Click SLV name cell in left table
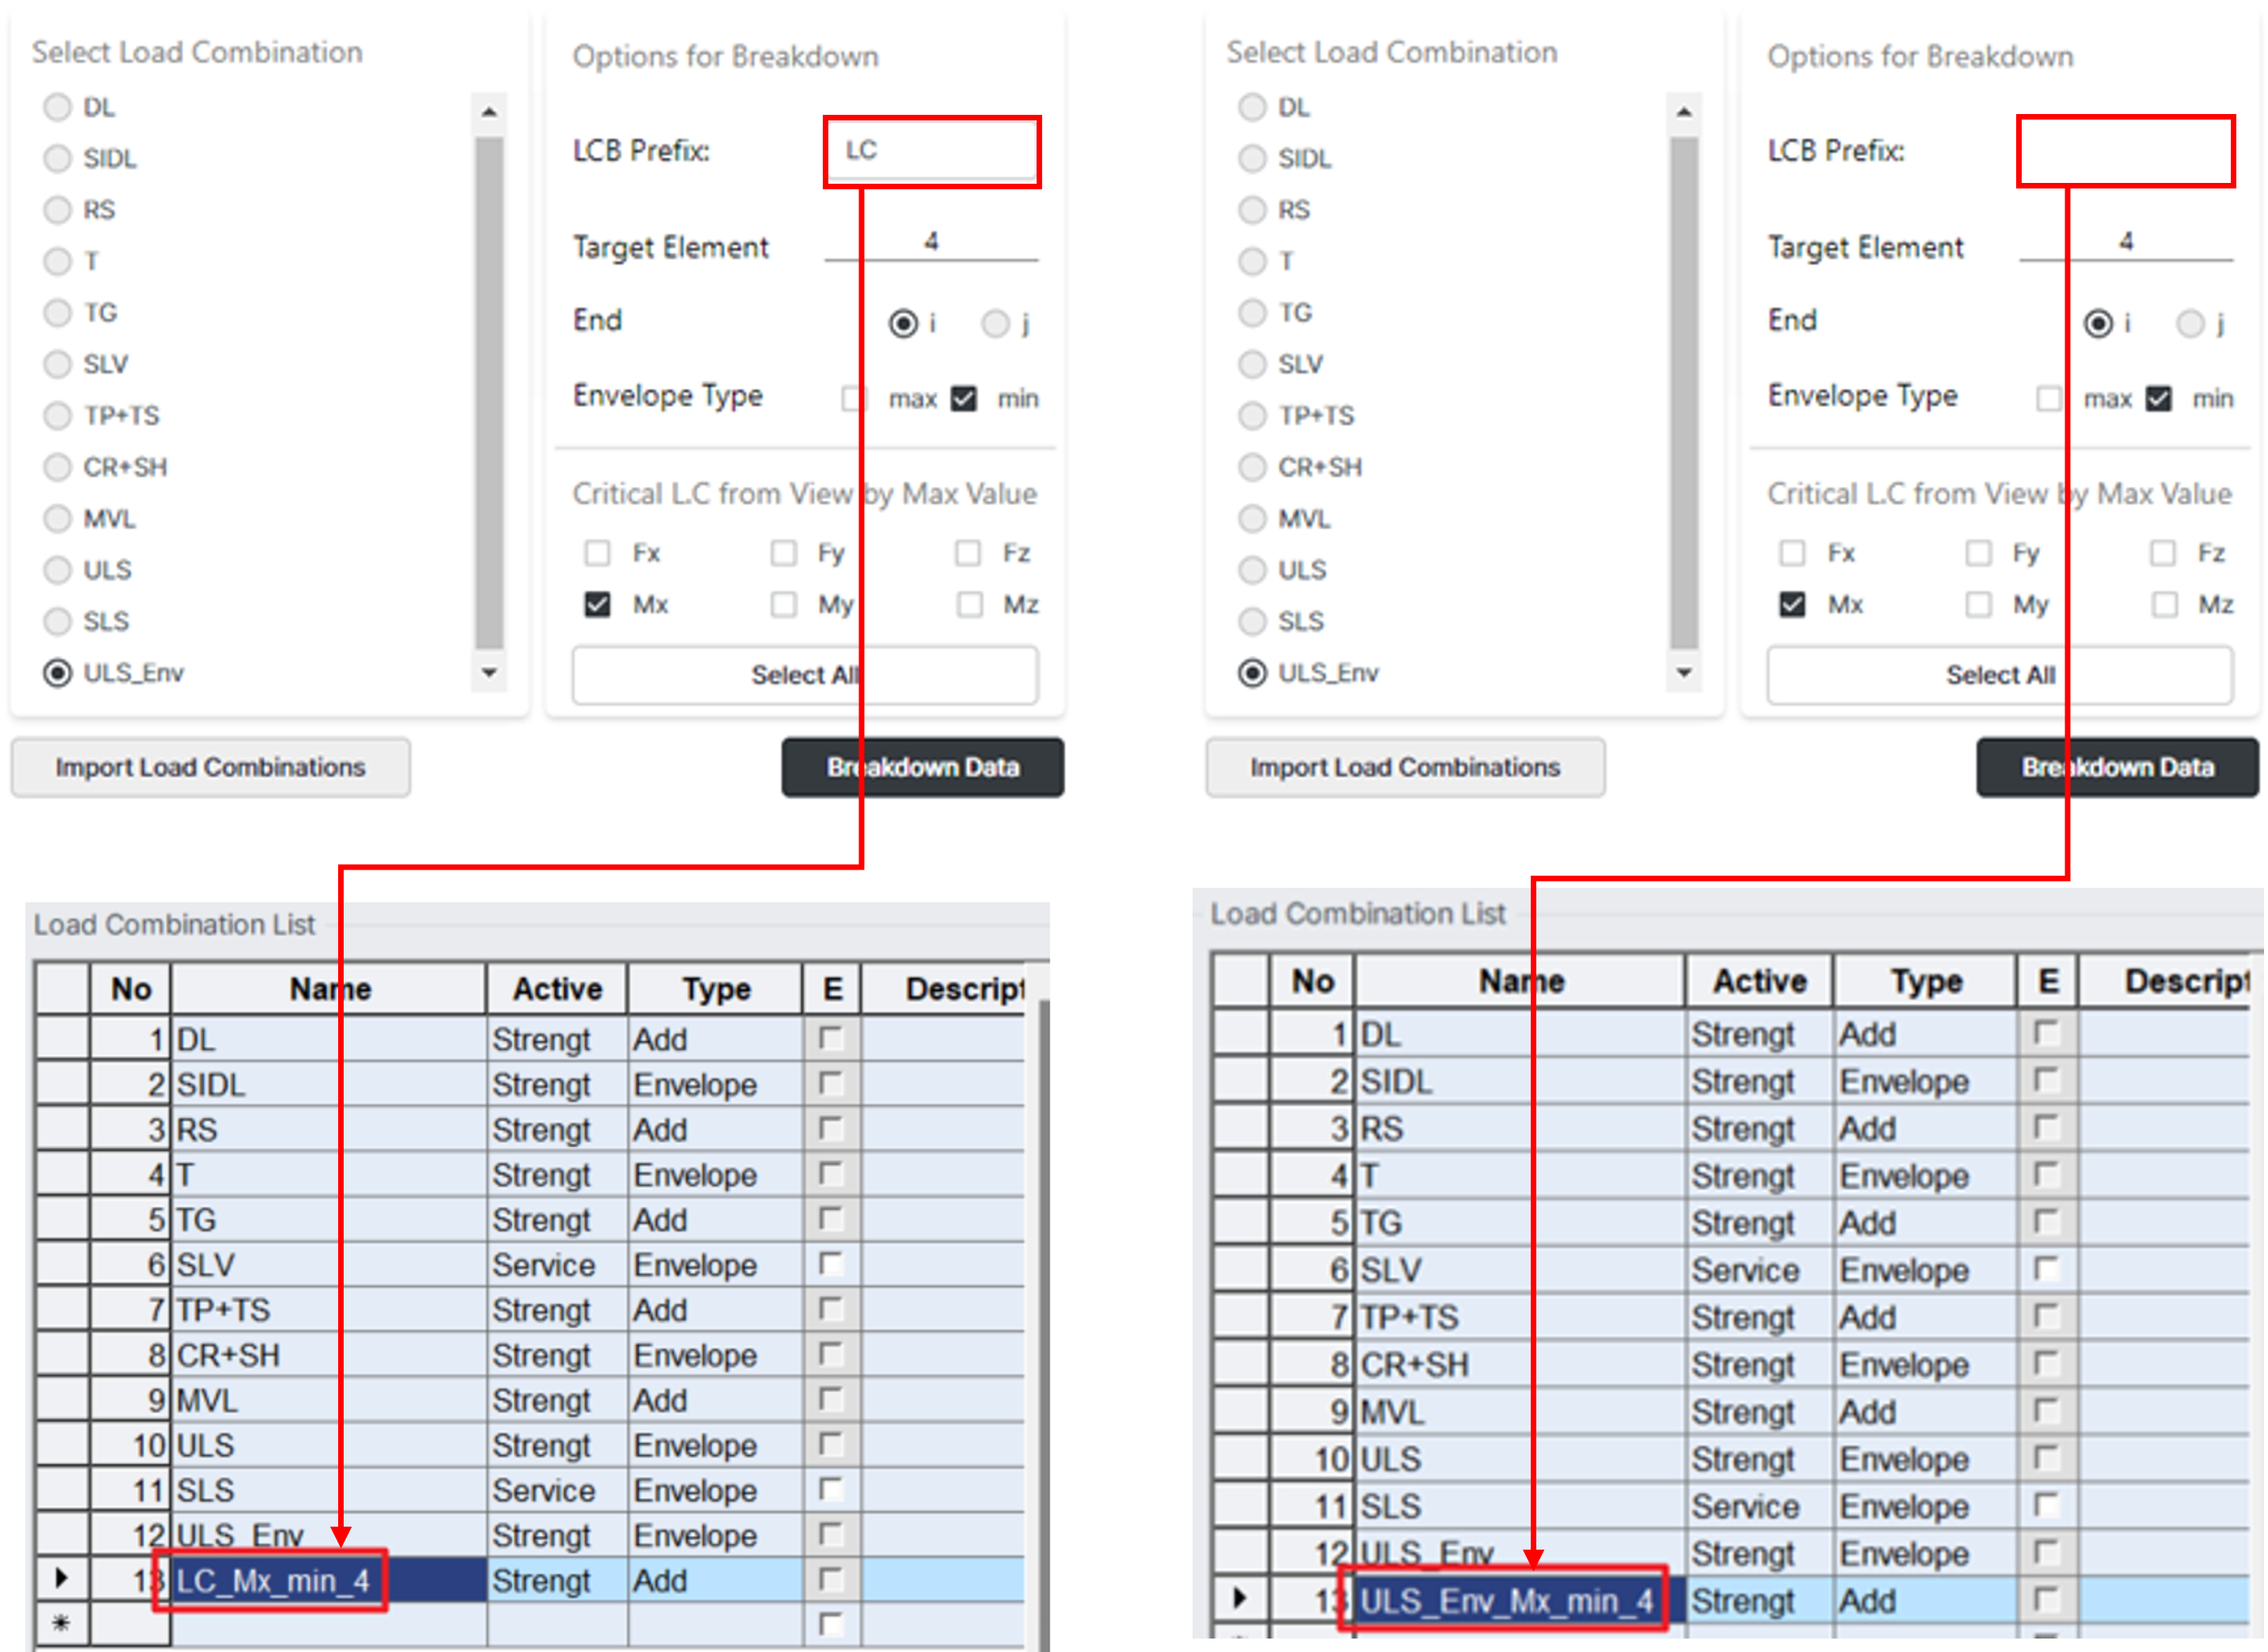2268x1652 pixels. 329,1265
